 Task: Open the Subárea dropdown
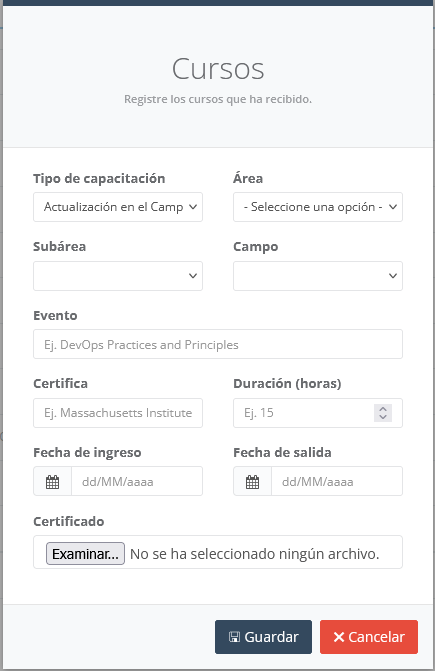click(x=118, y=276)
